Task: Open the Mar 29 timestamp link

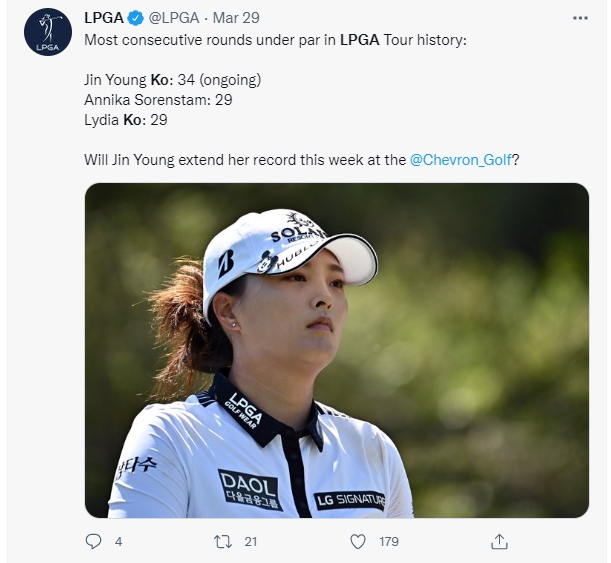Action: tap(236, 18)
